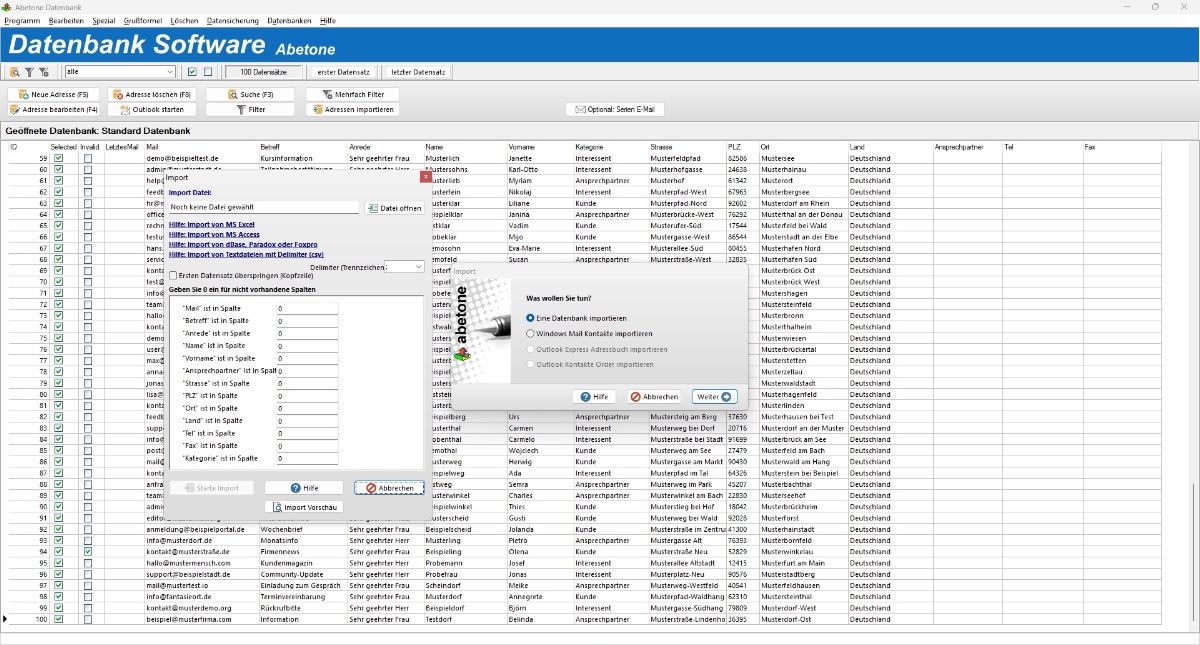The image size is (1200, 645).
Task: Jump to erster Datensatz
Action: [x=344, y=72]
